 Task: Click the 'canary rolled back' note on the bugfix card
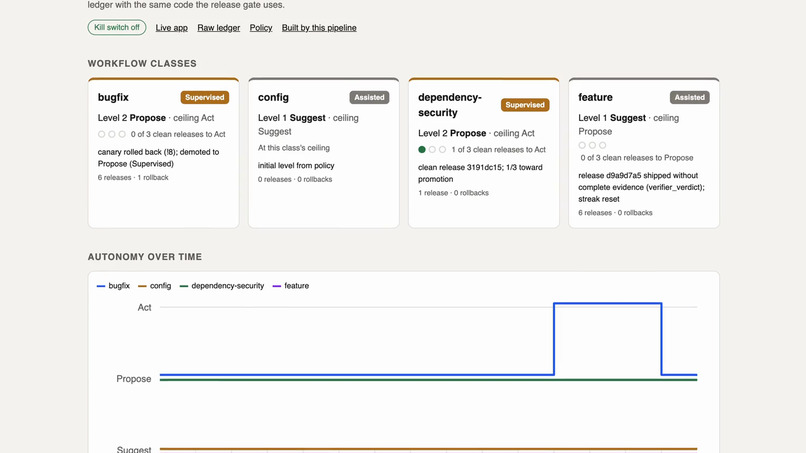pyautogui.click(x=158, y=158)
